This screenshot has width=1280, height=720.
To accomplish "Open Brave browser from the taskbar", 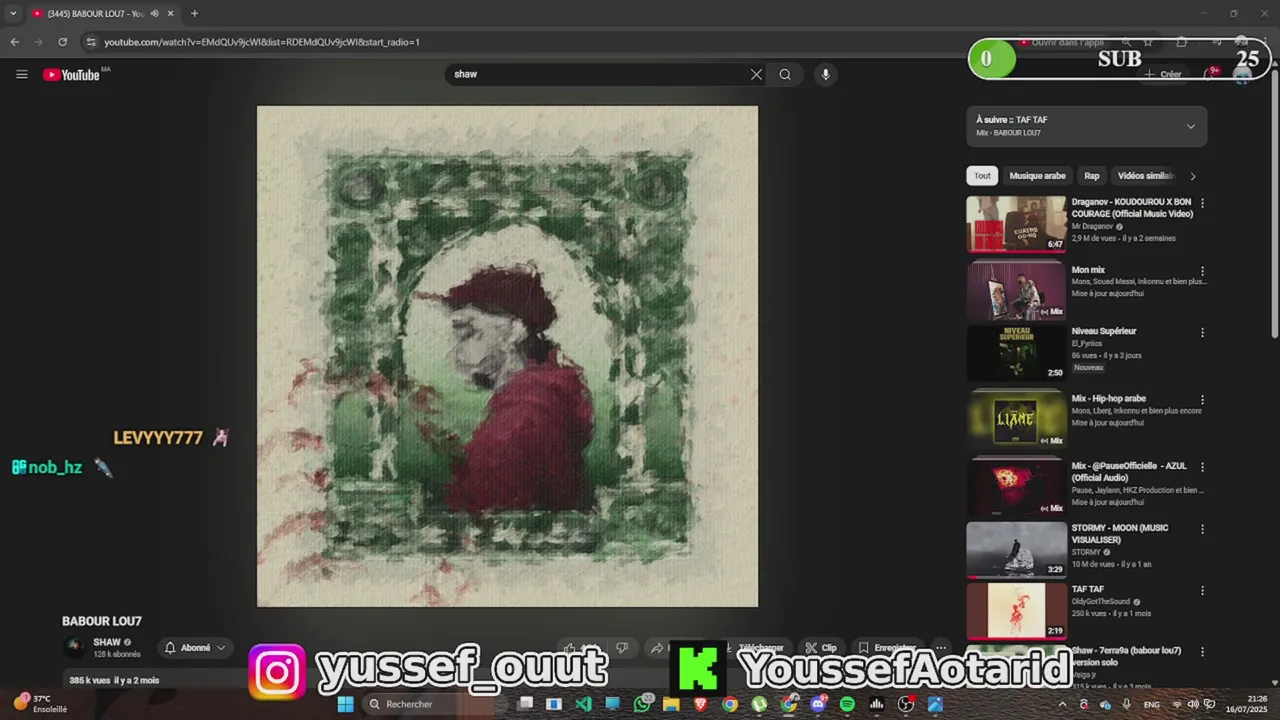I will [700, 704].
